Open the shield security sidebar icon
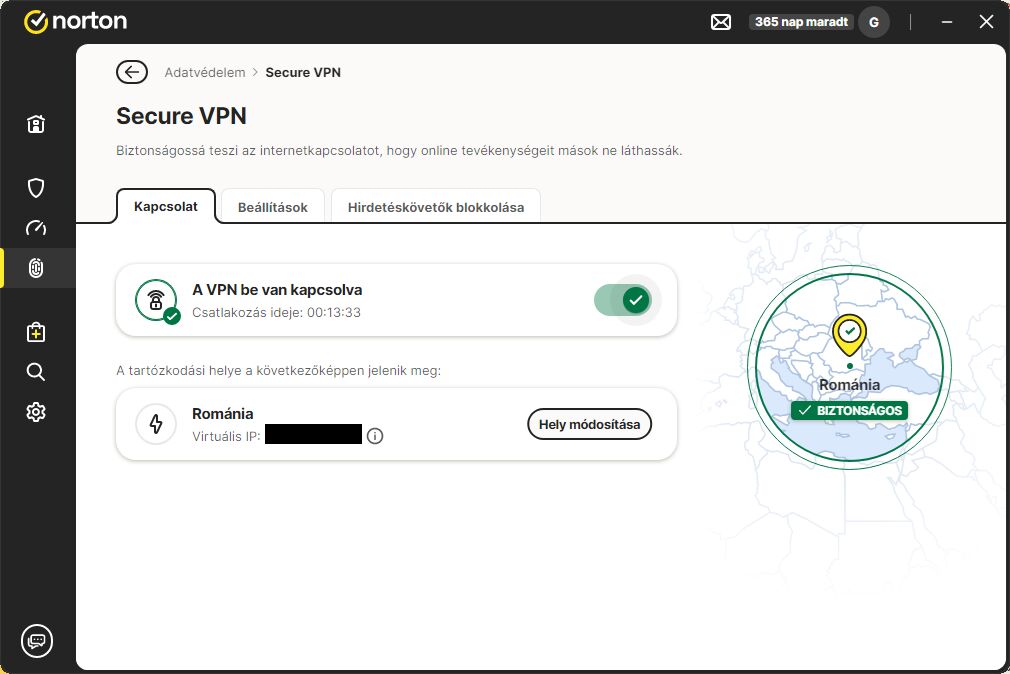The width and height of the screenshot is (1010, 674). [x=36, y=188]
